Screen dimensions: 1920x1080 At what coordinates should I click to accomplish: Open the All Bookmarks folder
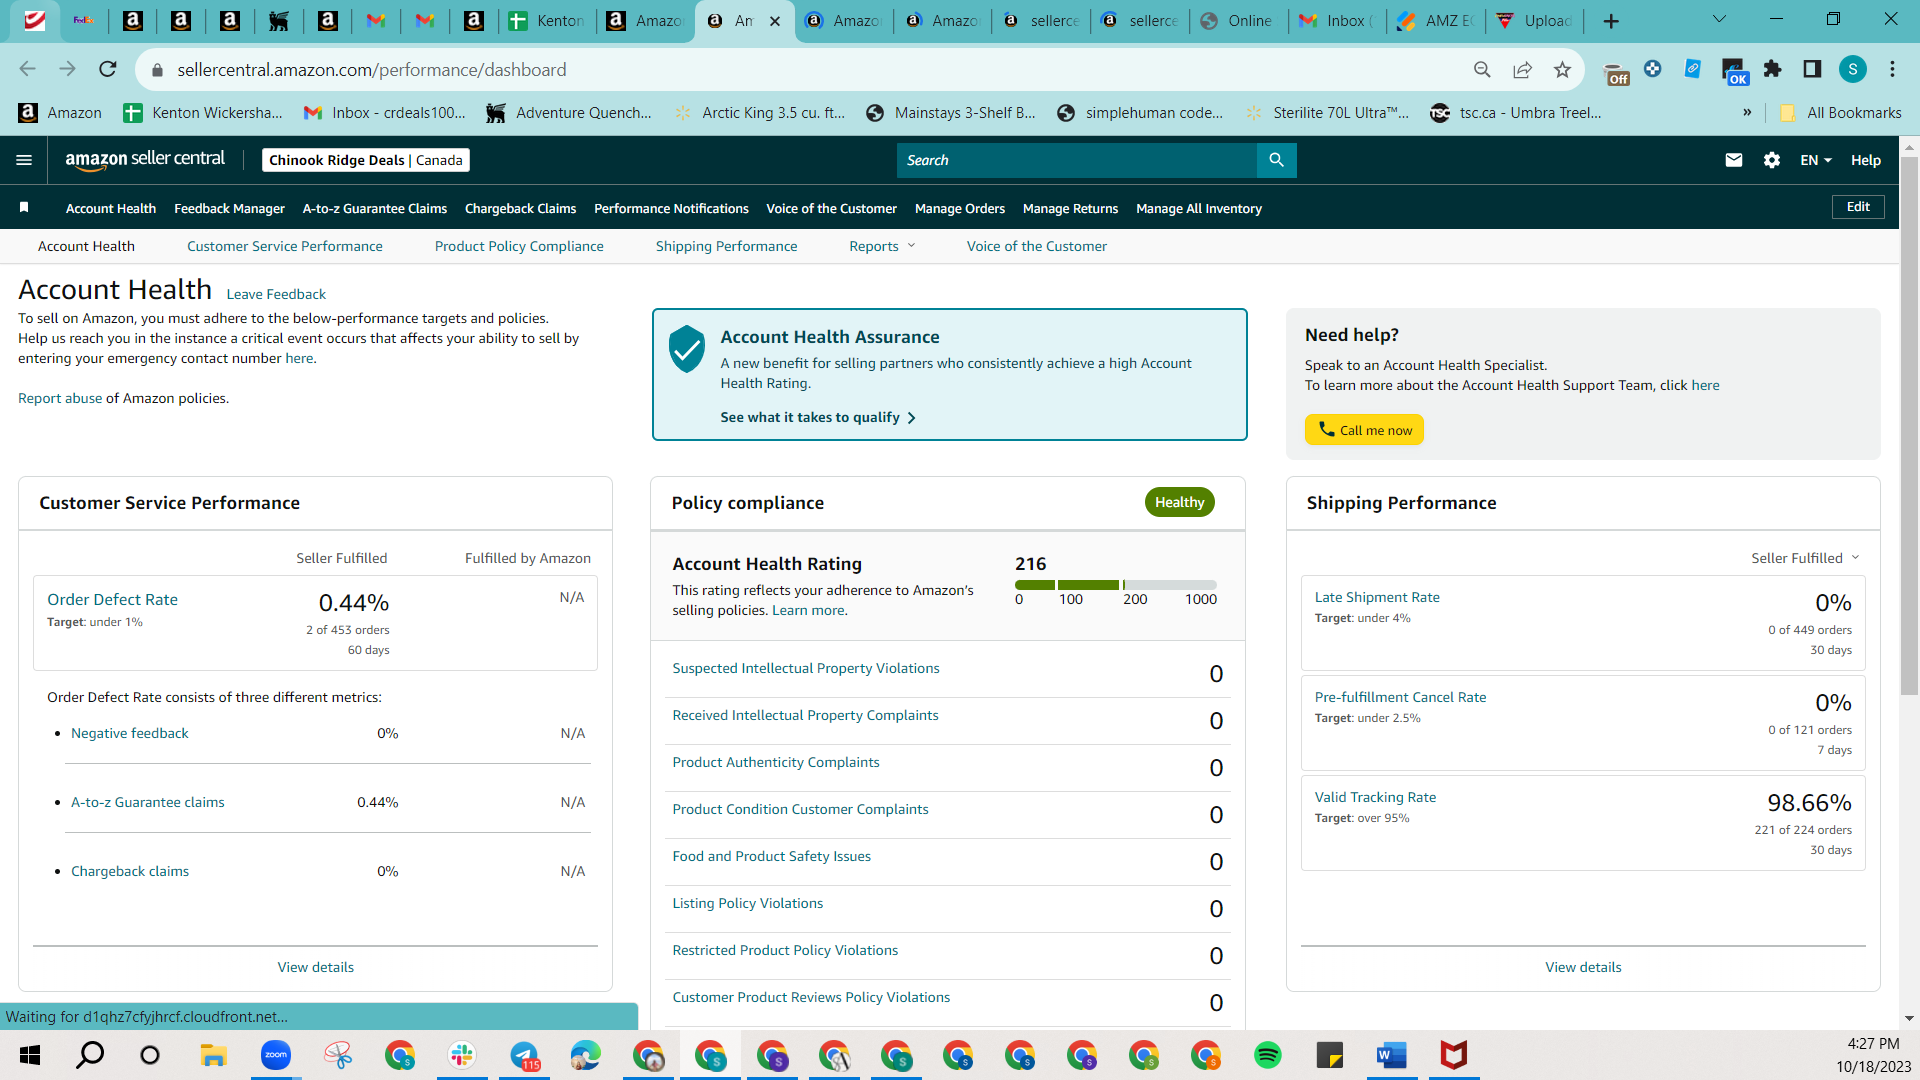point(1841,112)
